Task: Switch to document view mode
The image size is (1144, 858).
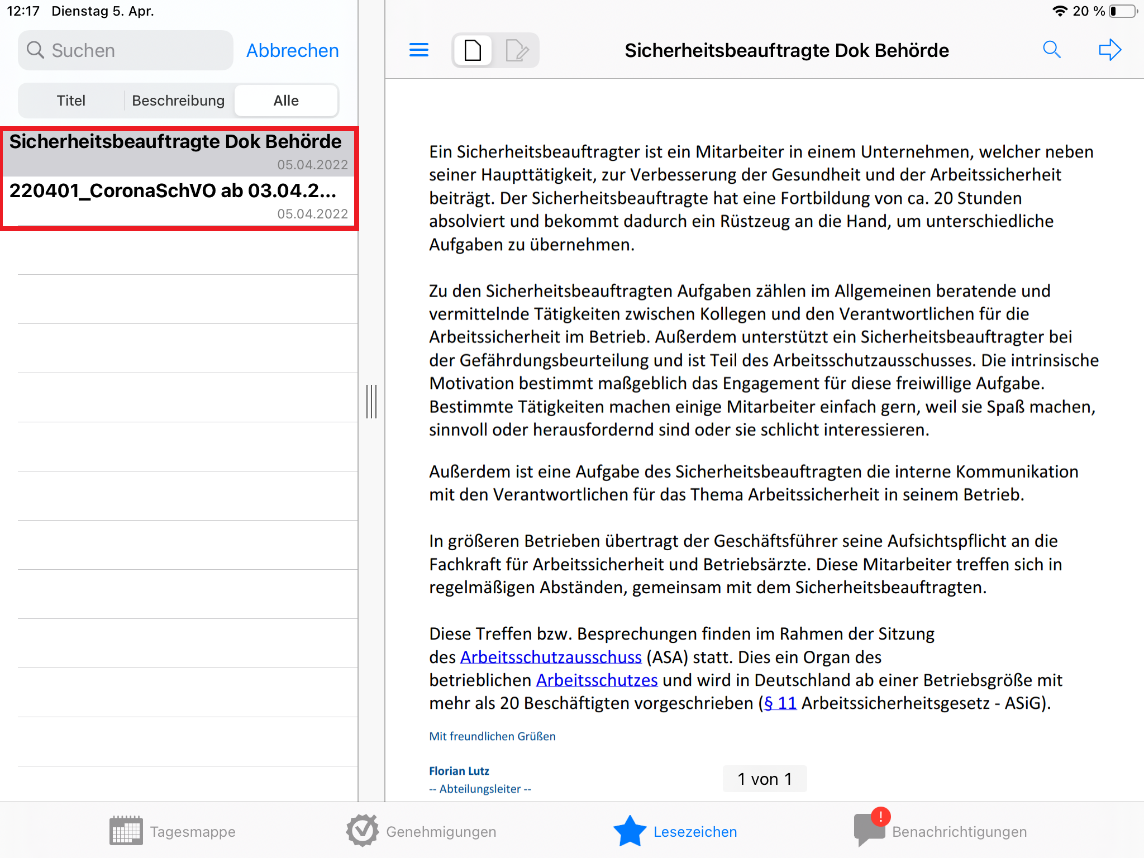Action: pos(474,50)
